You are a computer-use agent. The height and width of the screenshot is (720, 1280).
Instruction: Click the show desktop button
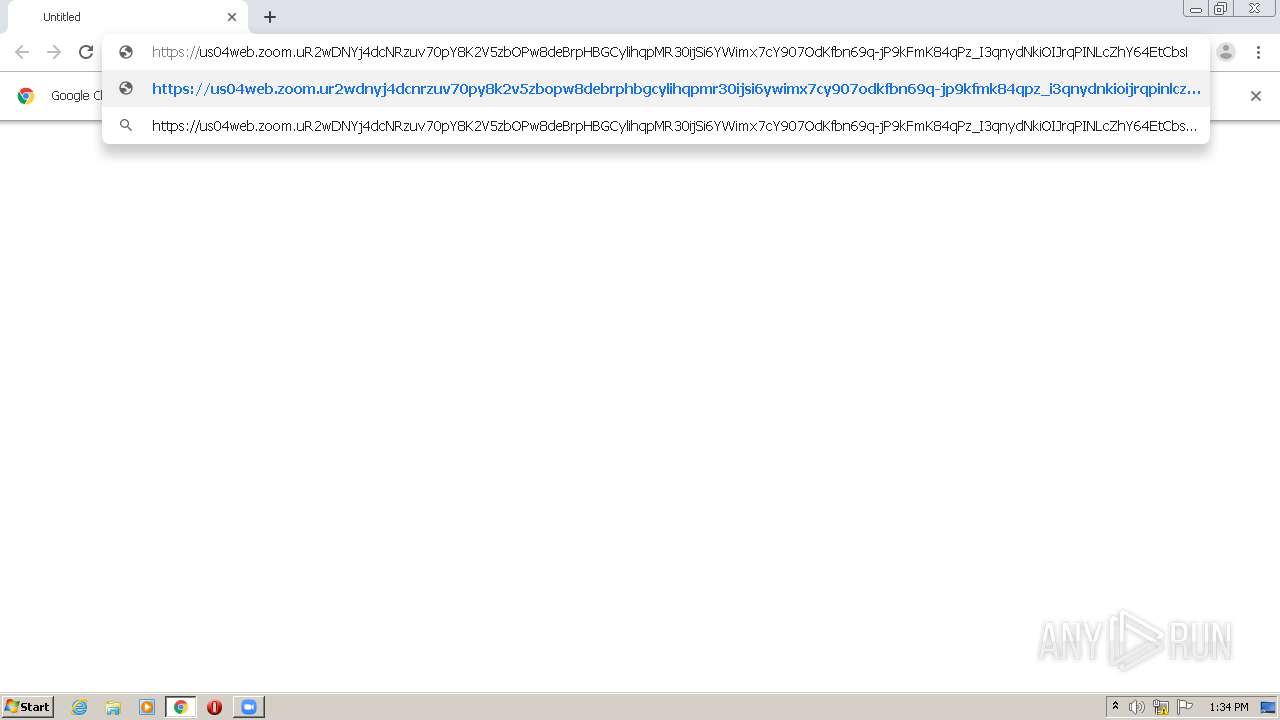(1268, 707)
